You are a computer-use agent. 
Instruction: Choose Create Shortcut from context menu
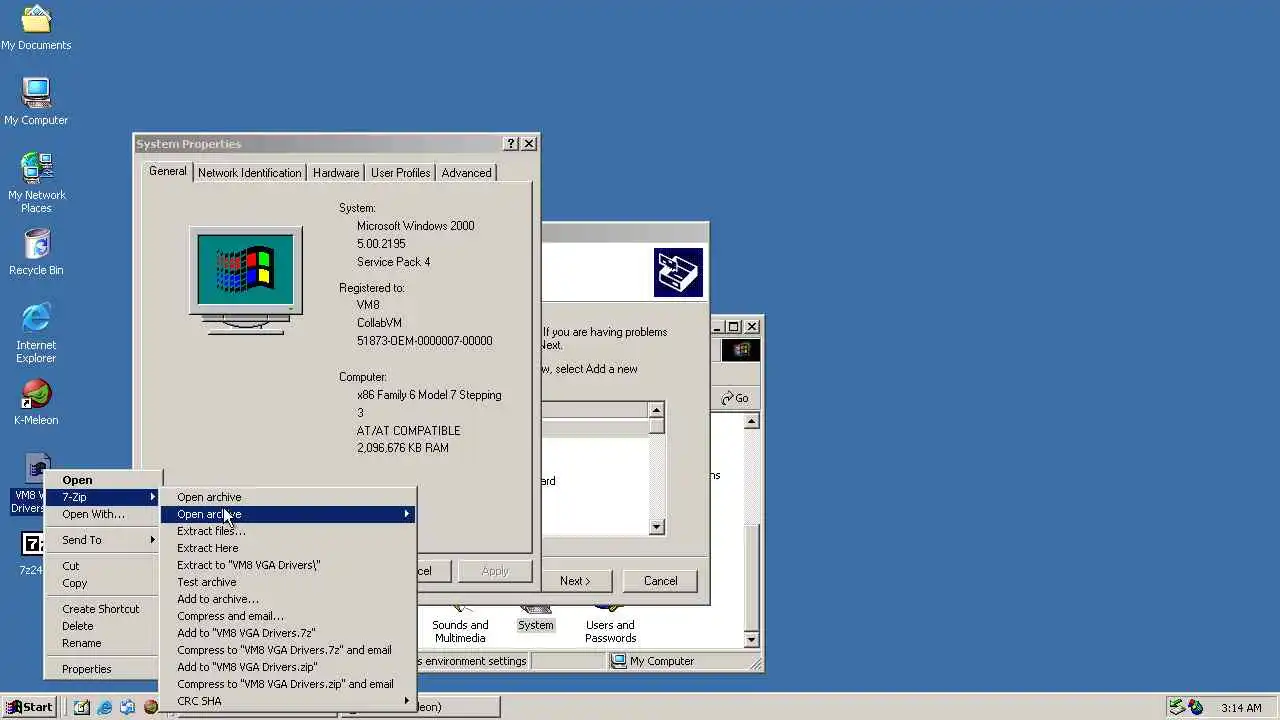click(103, 609)
